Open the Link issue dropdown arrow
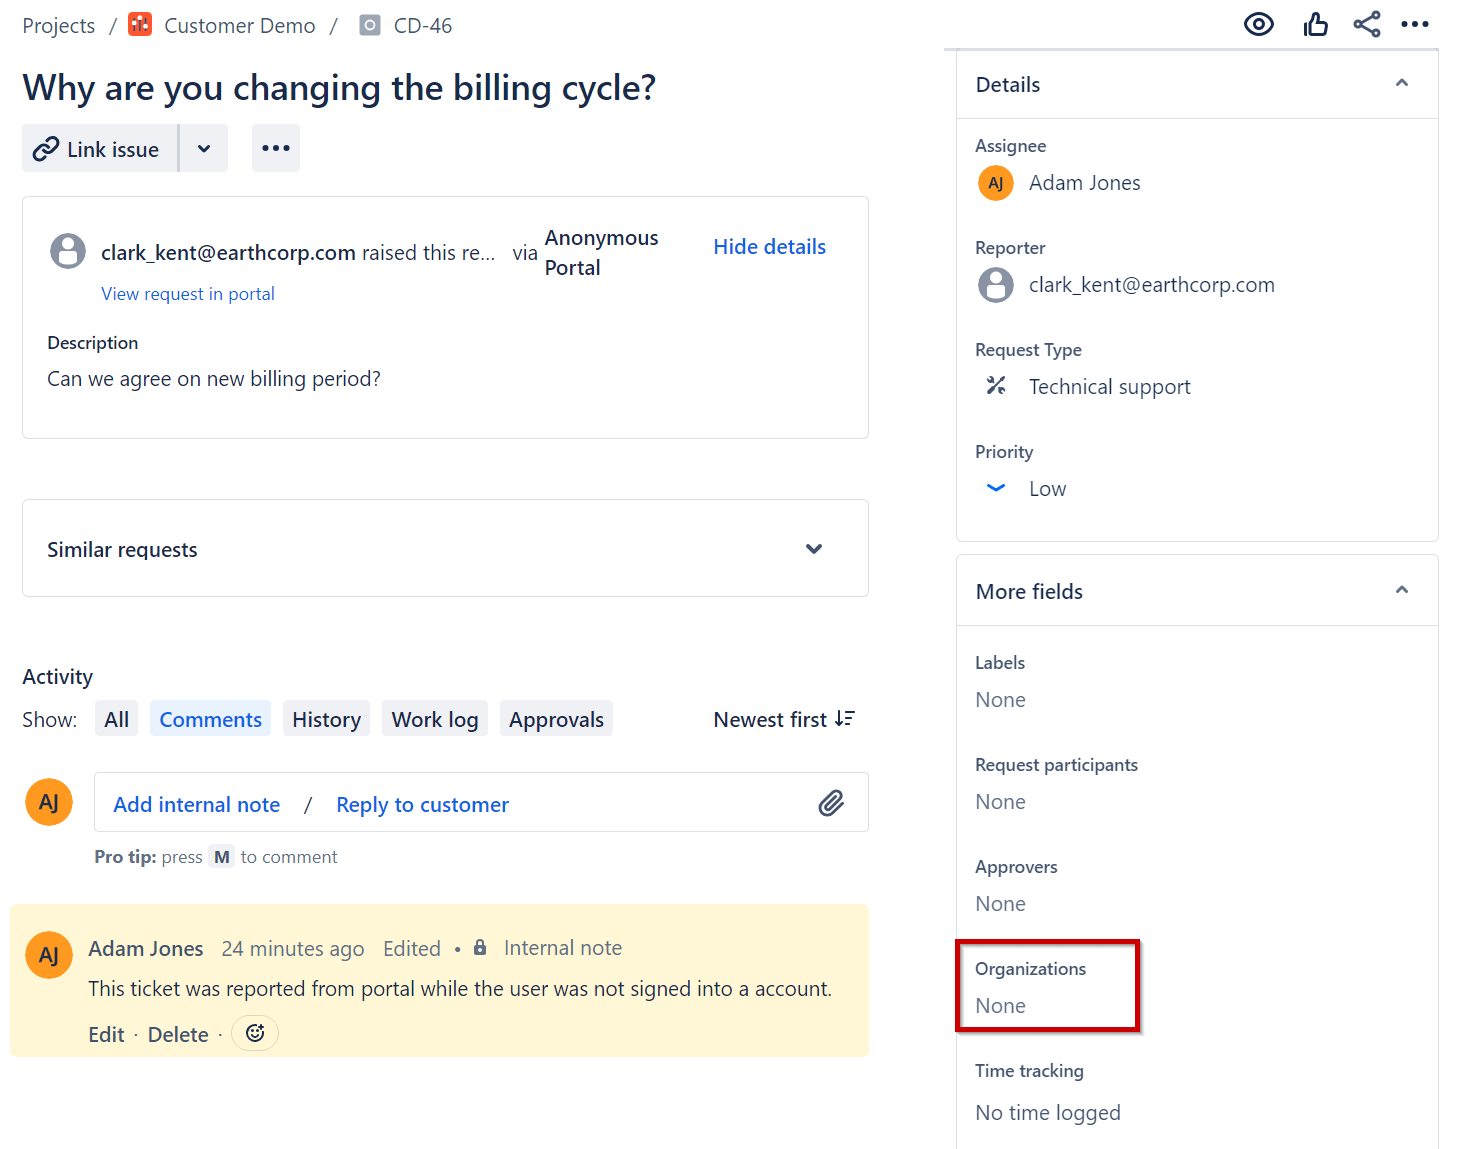This screenshot has width=1462, height=1149. pyautogui.click(x=204, y=148)
